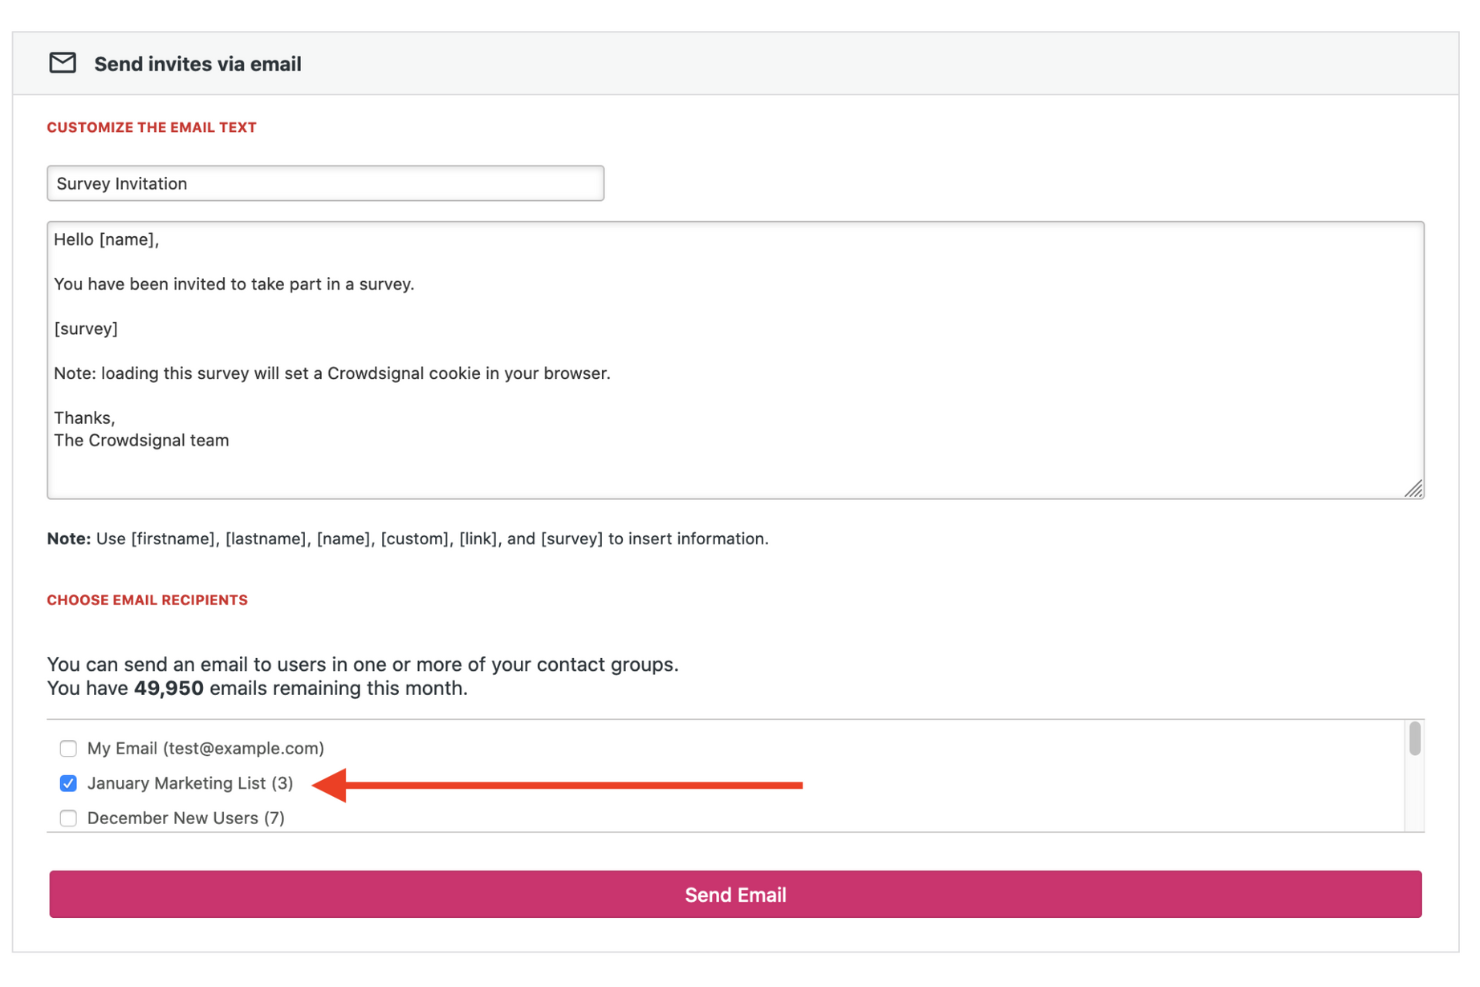Click the [survey] placeholder in the message
Viewport: 1480px width, 987px height.
pos(86,328)
